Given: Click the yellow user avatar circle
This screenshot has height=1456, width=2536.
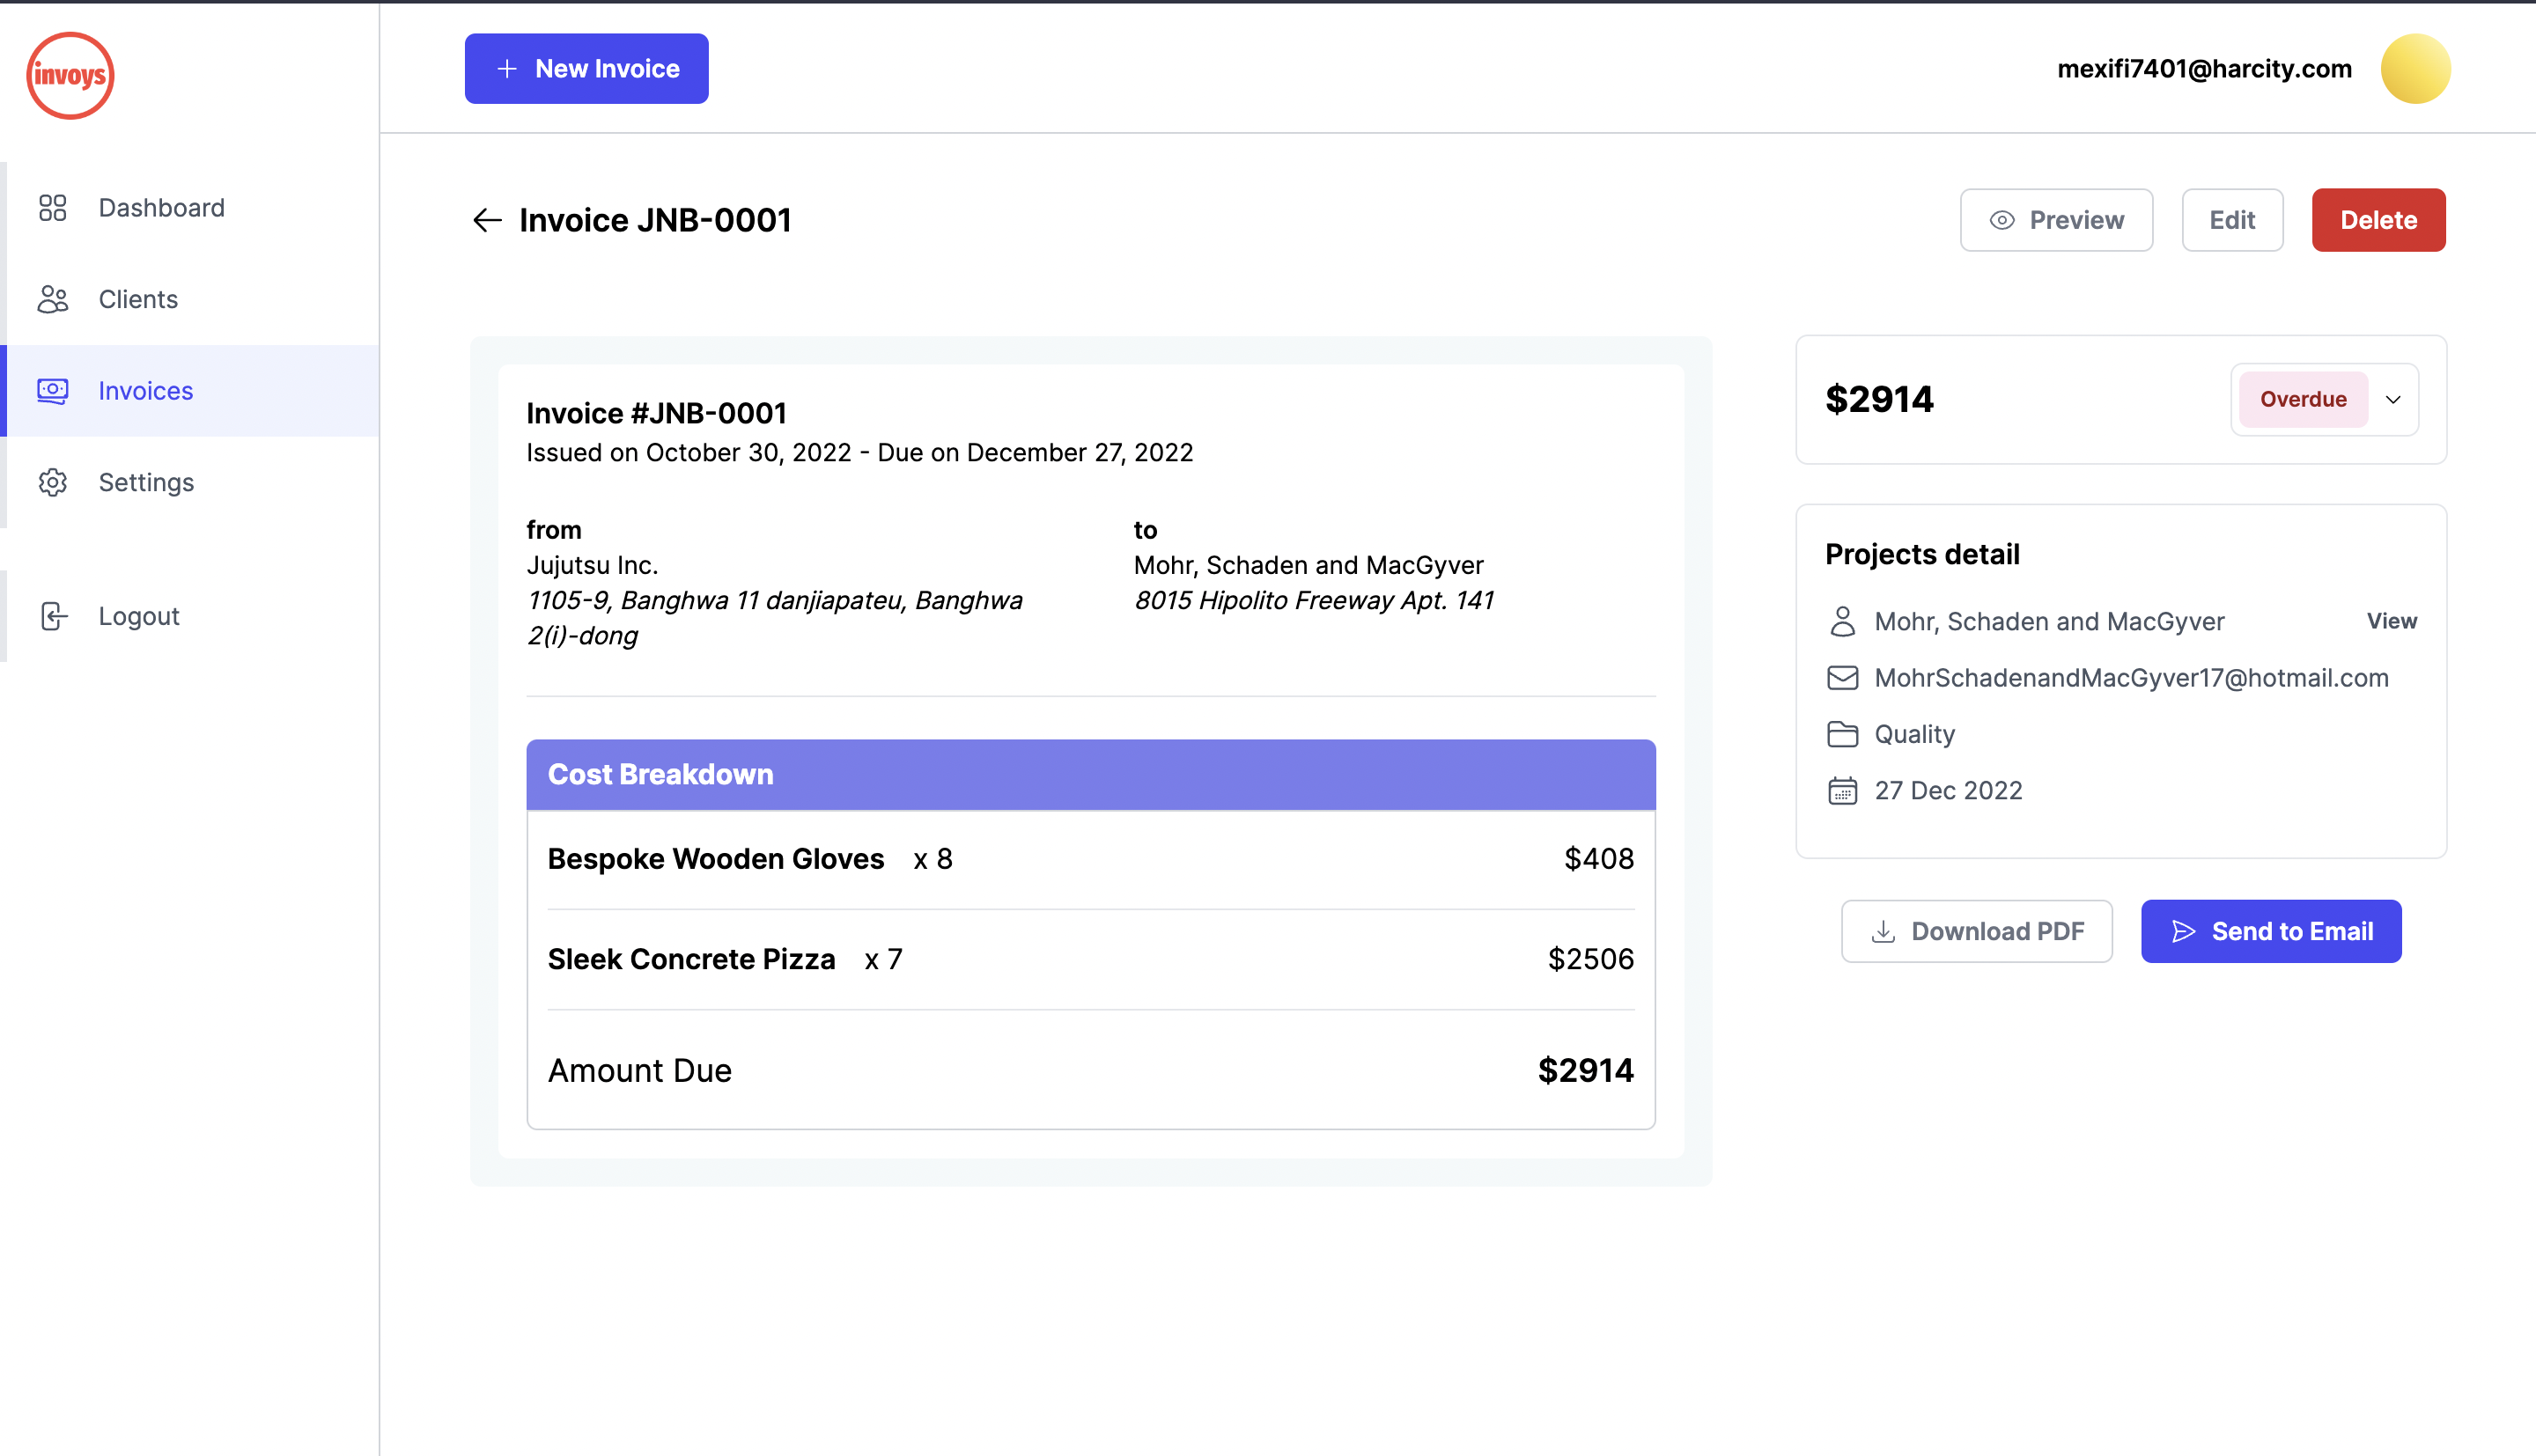Looking at the screenshot, I should [2415, 69].
